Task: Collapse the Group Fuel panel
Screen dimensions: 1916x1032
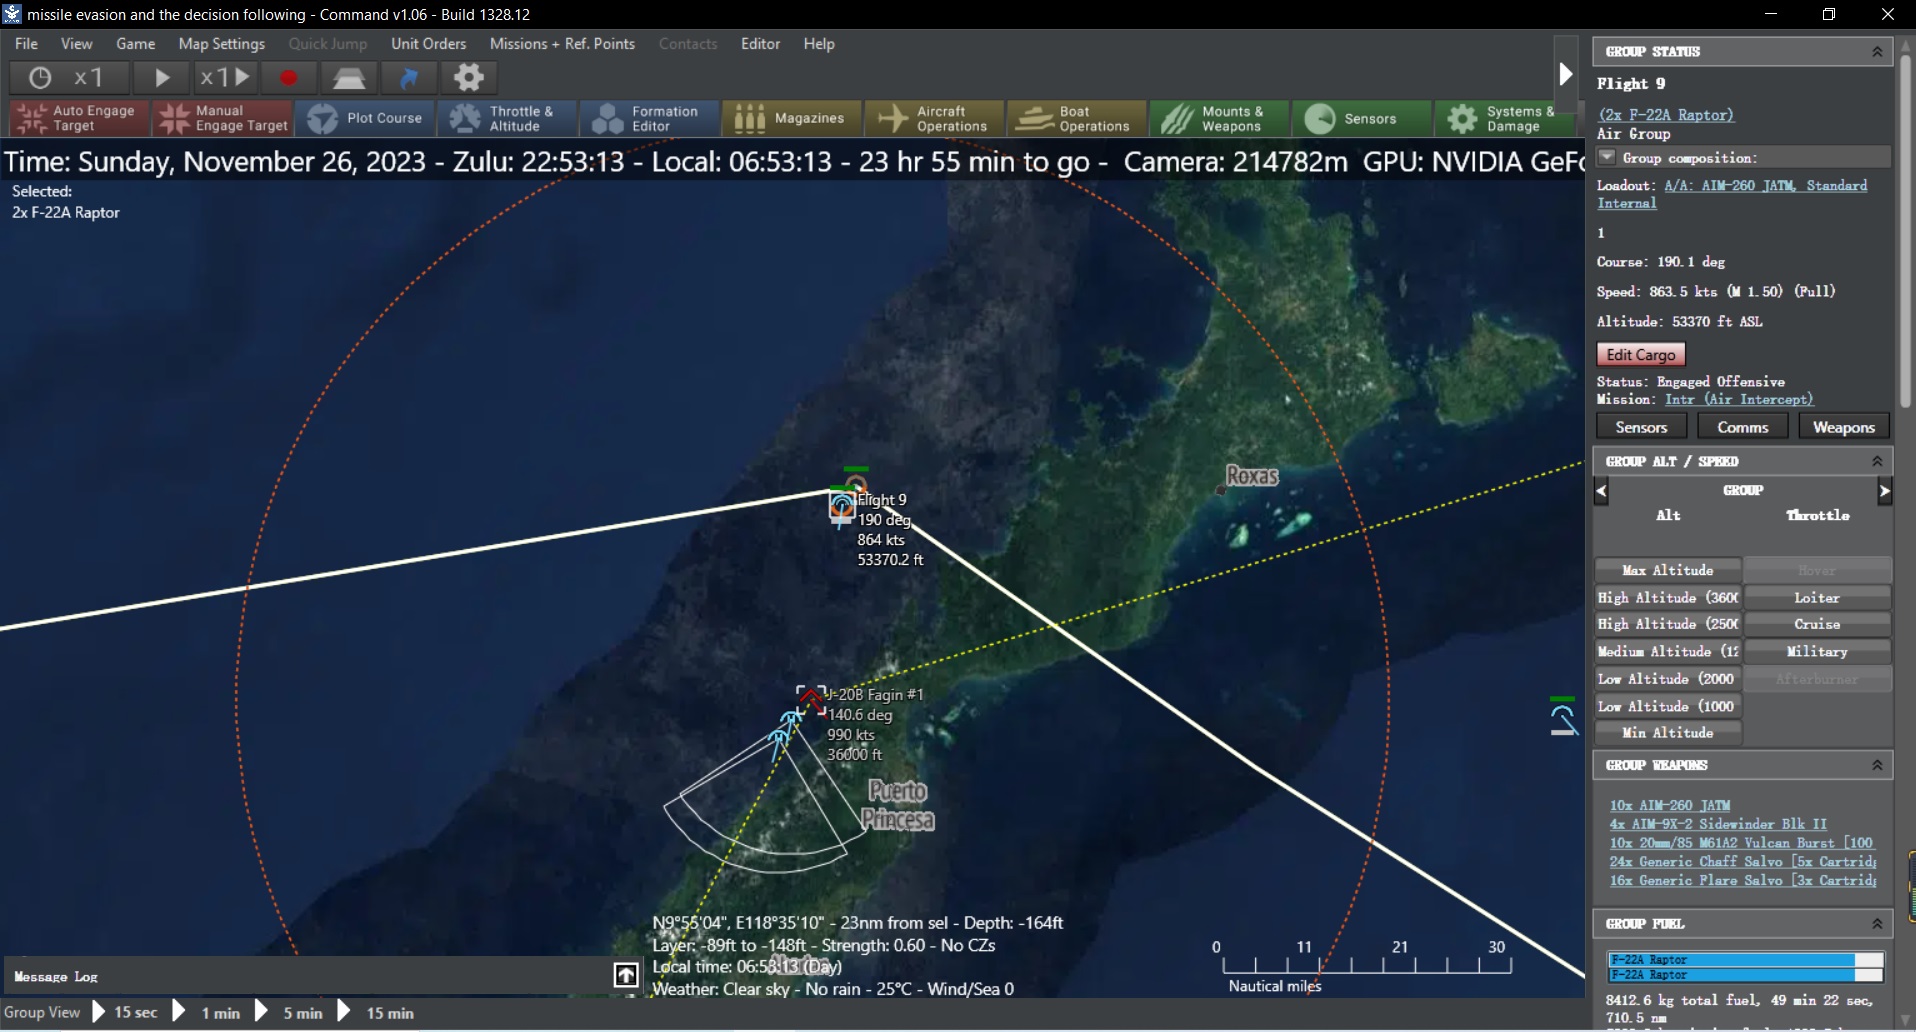Action: point(1877,924)
